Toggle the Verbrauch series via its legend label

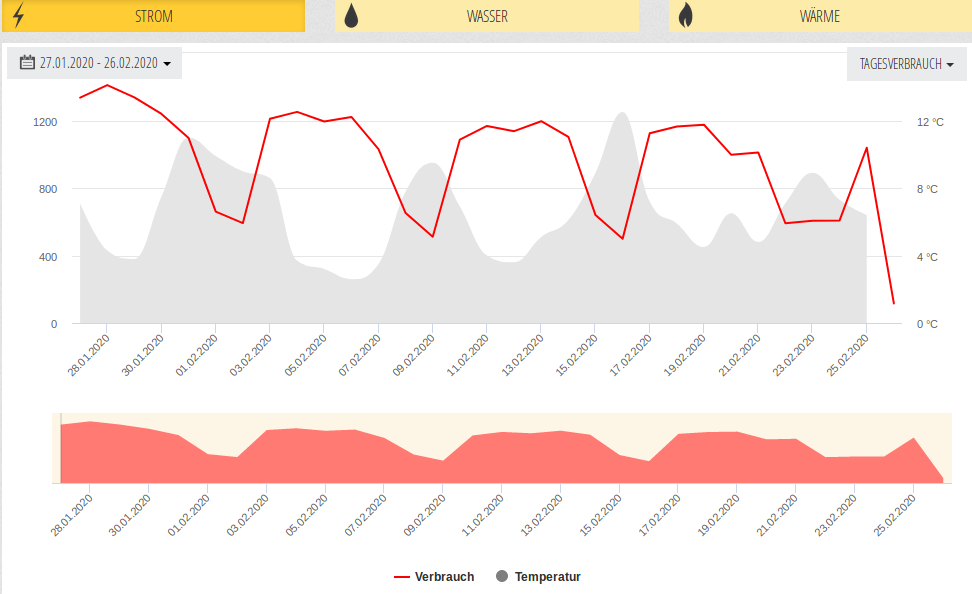pyautogui.click(x=444, y=577)
